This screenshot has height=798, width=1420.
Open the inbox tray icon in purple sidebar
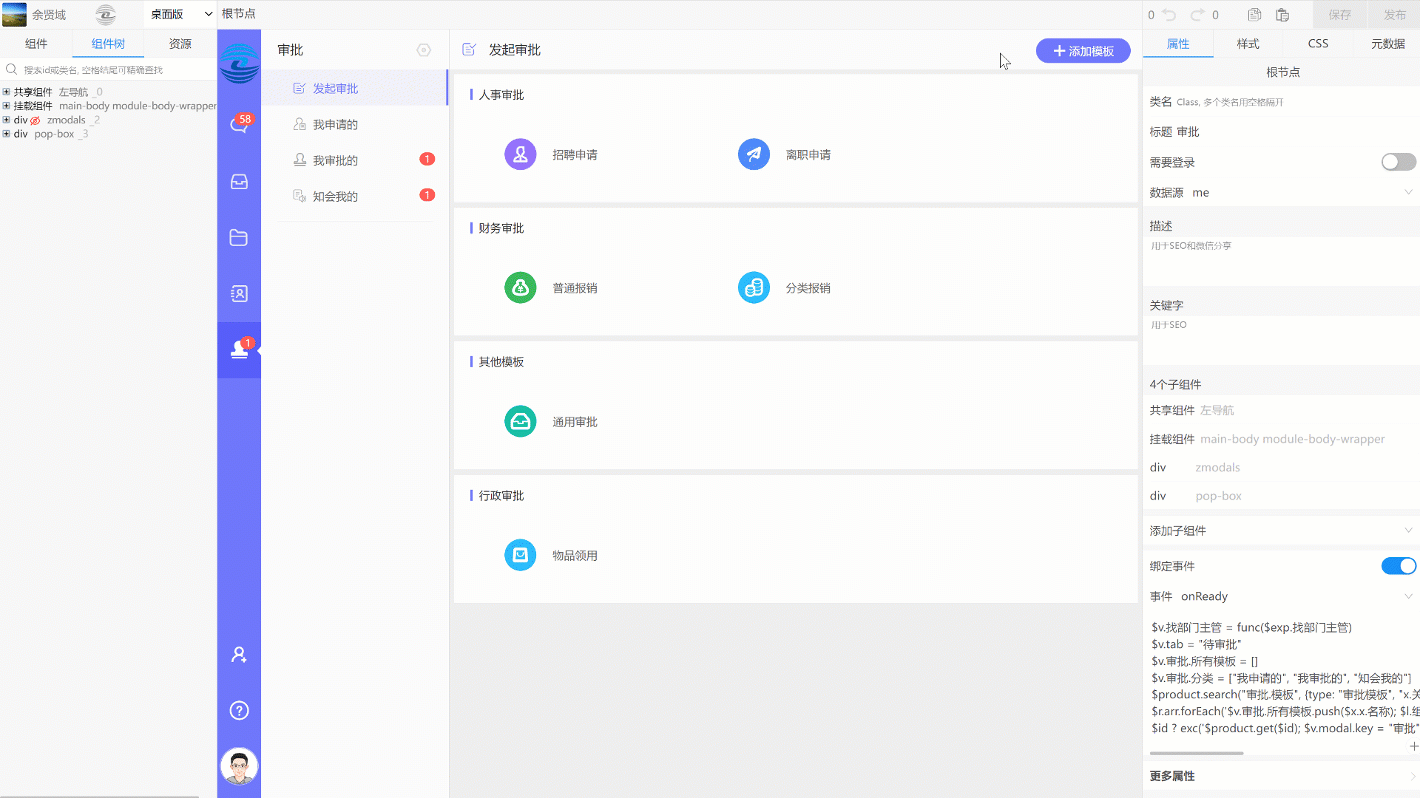pyautogui.click(x=239, y=182)
